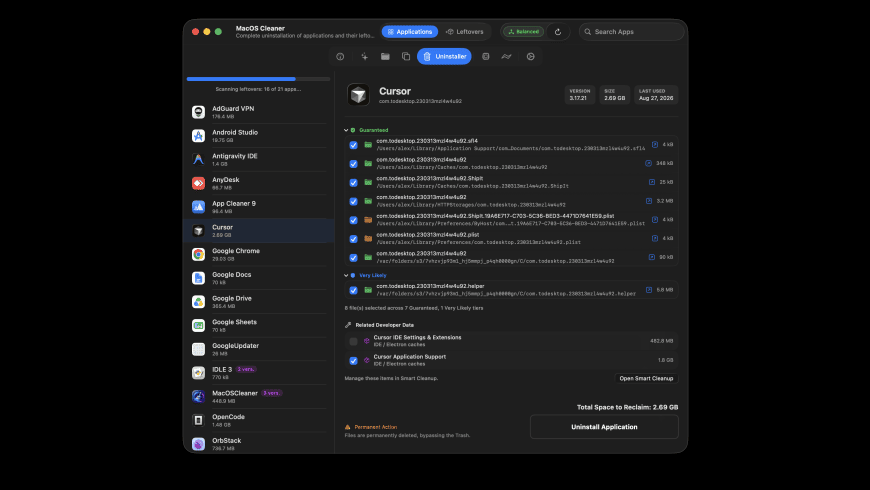The width and height of the screenshot is (870, 490).
Task: Click the Size 2.69 GB stat box
Action: point(614,94)
